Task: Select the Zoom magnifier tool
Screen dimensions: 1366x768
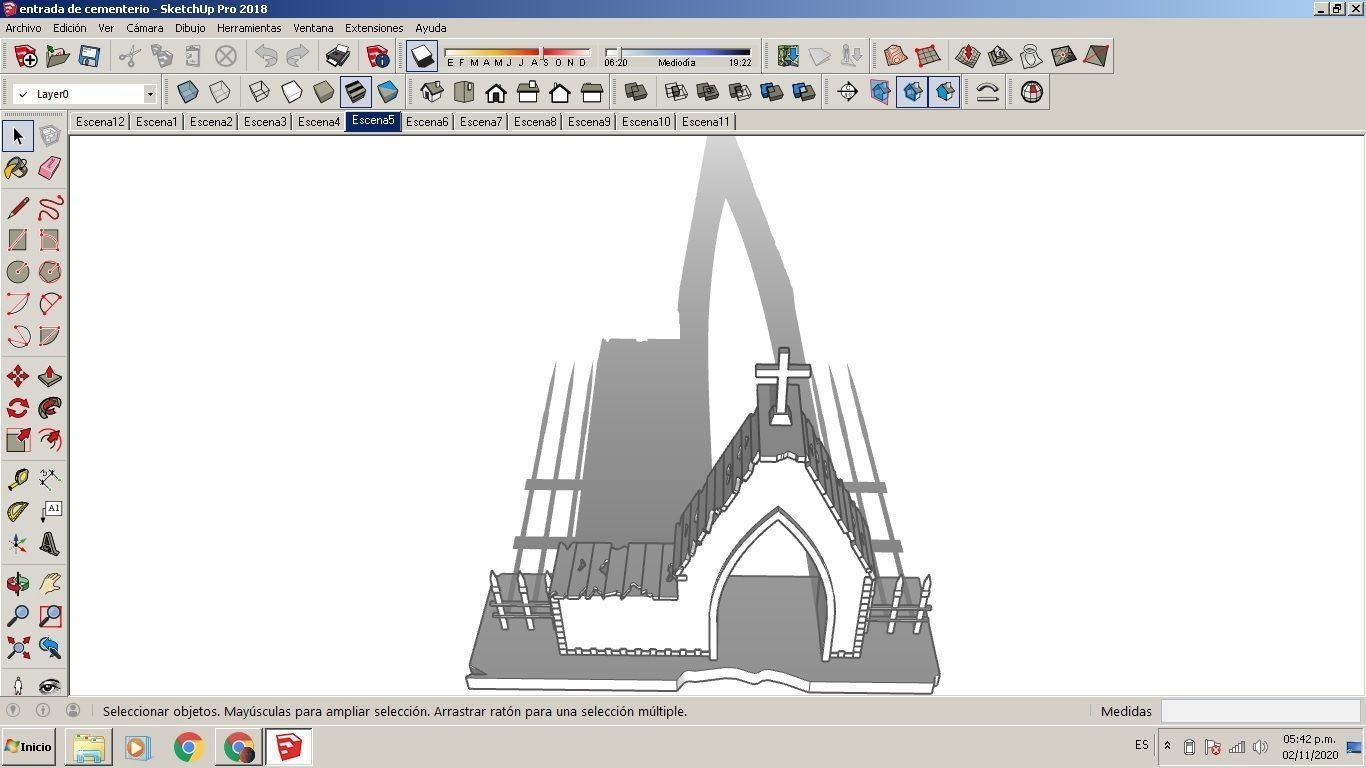Action: [17, 616]
